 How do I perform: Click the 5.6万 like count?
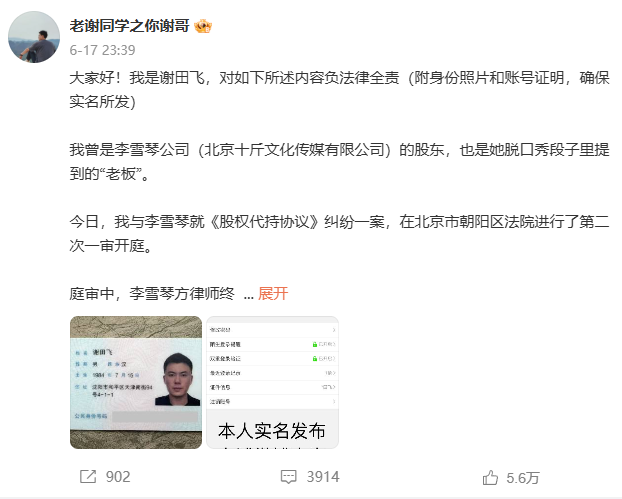click(523, 478)
